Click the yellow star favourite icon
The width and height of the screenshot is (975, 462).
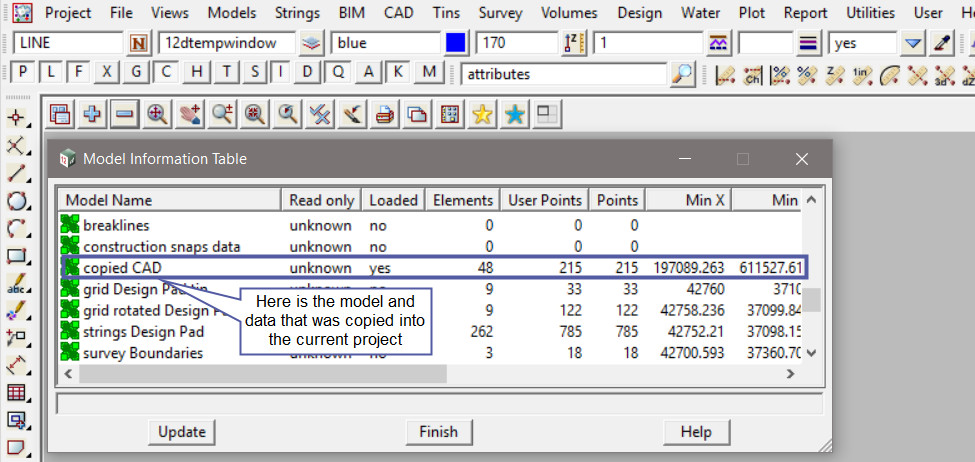coord(482,115)
